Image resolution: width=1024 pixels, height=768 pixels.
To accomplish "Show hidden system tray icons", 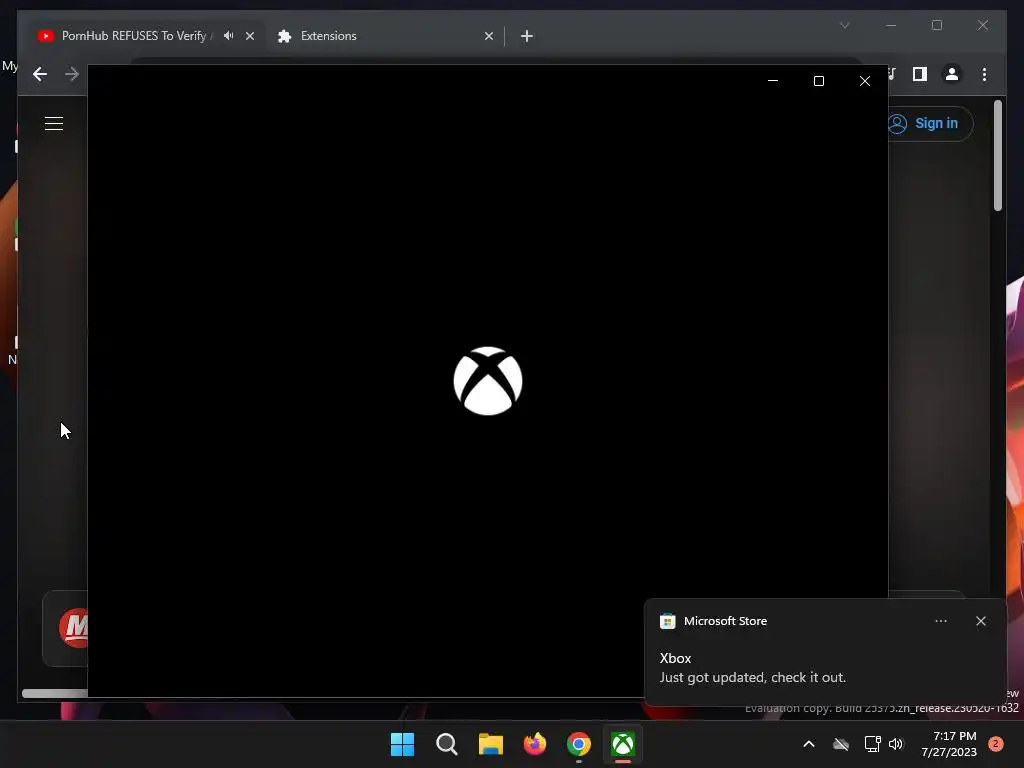I will 808,744.
